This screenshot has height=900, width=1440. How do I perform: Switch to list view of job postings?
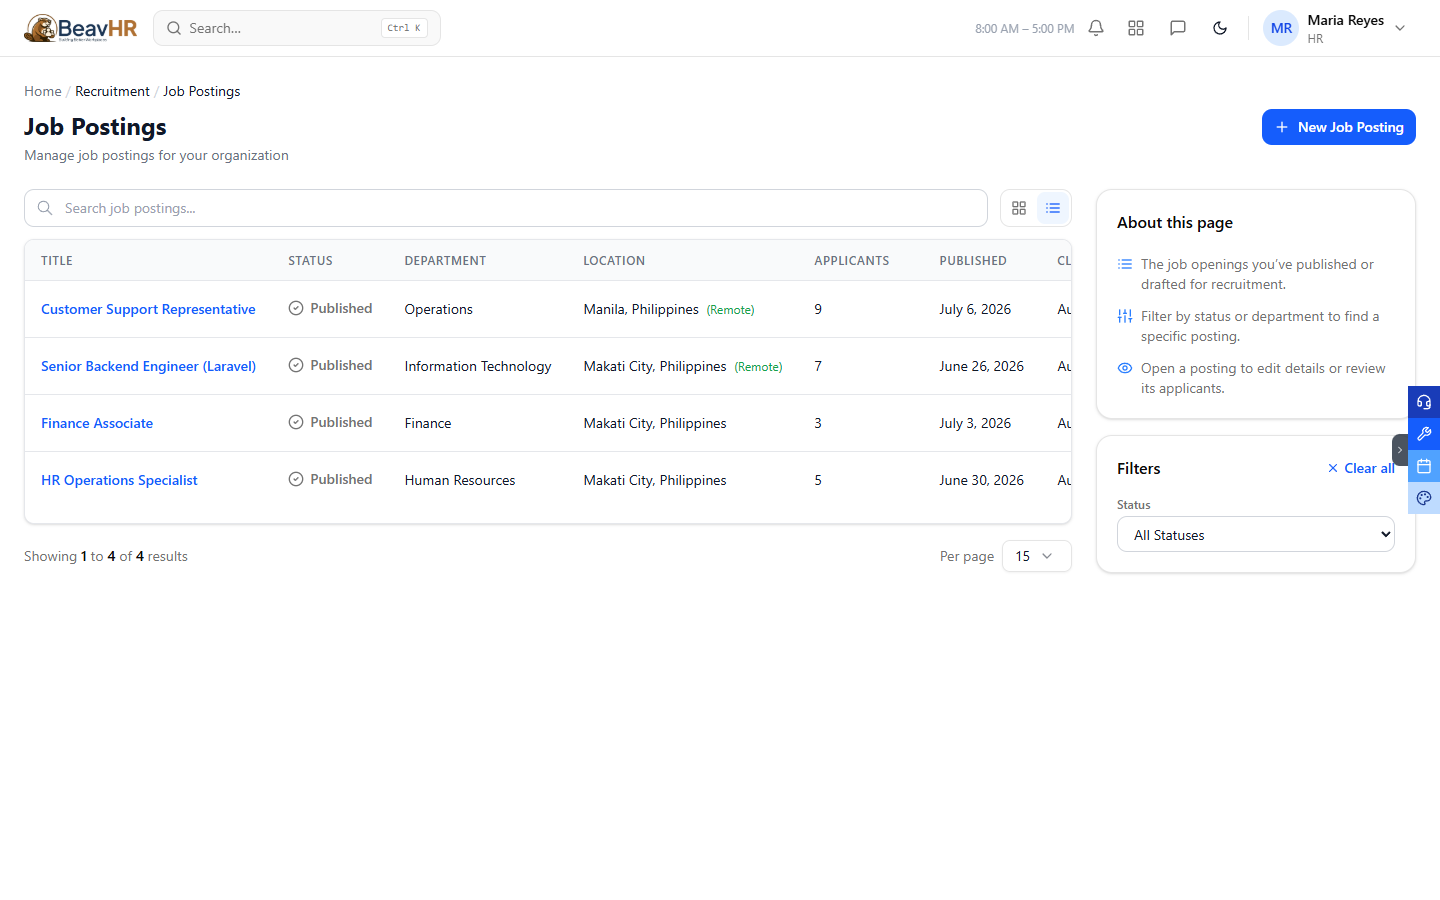point(1053,208)
